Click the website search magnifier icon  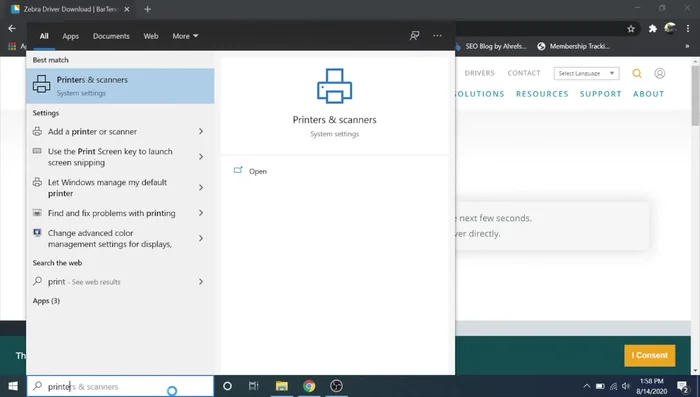(637, 73)
